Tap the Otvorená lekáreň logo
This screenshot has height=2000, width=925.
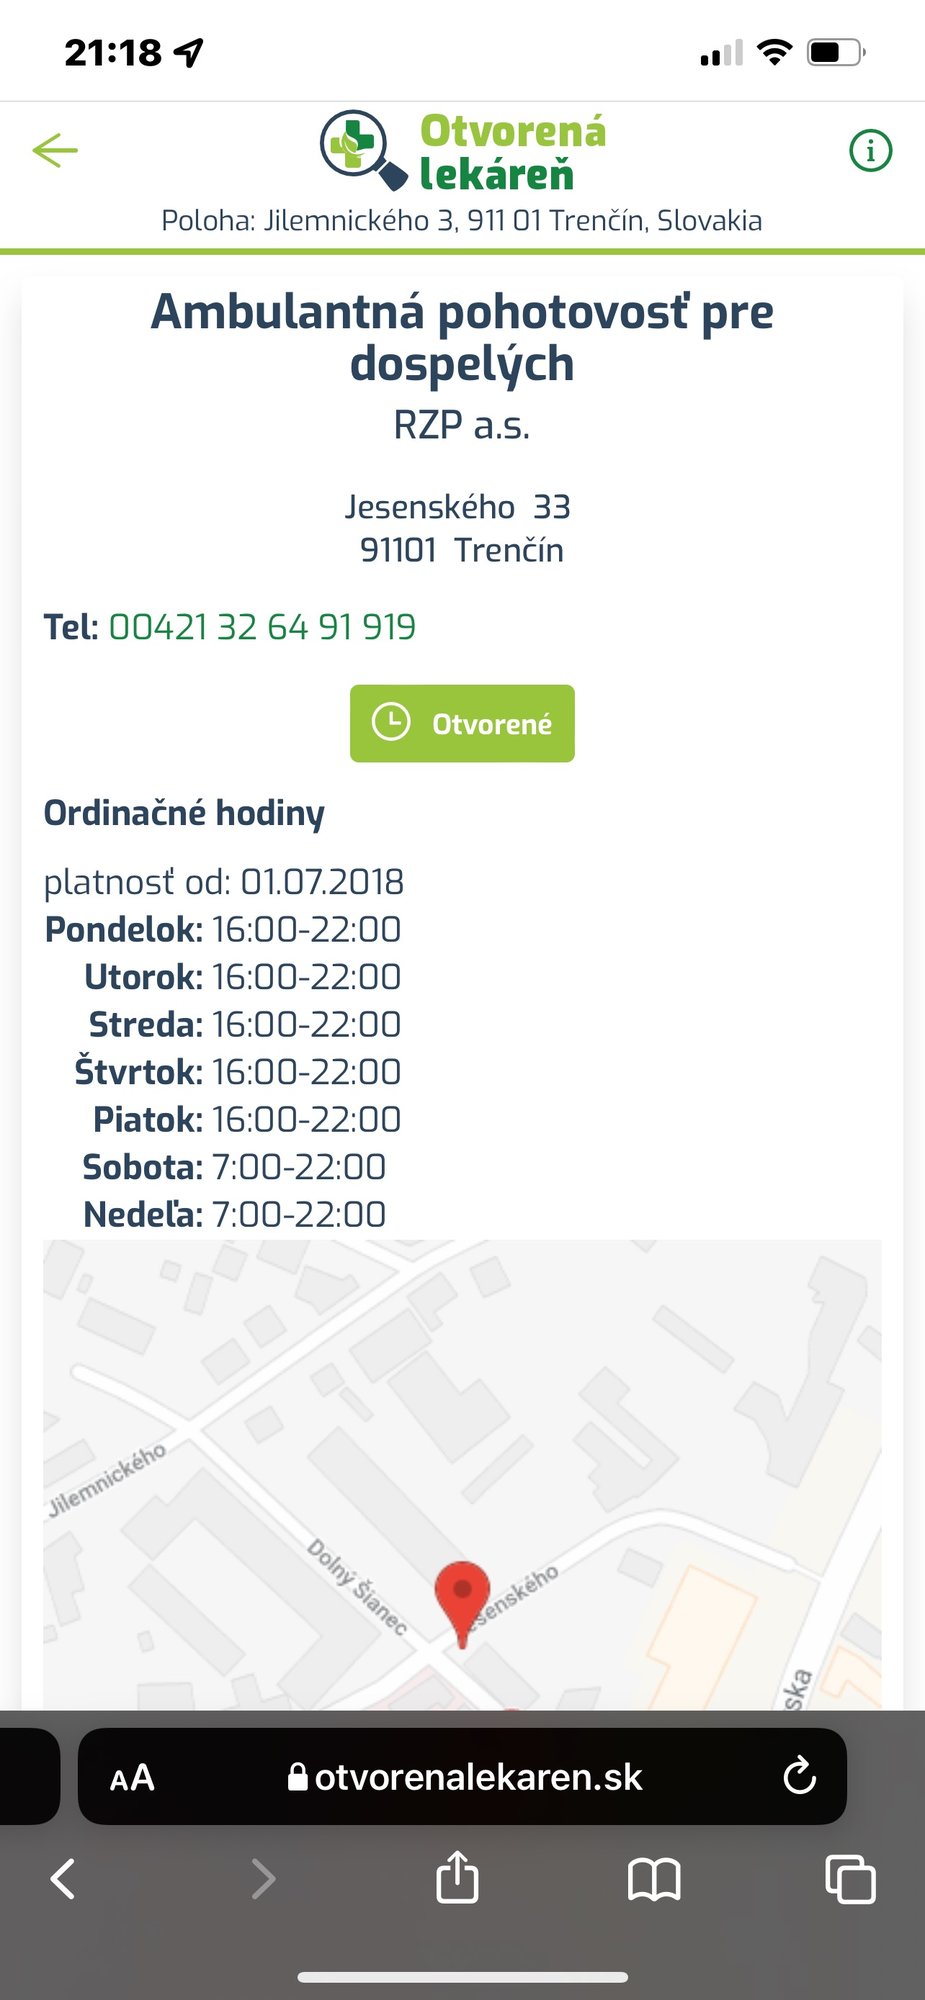[463, 151]
